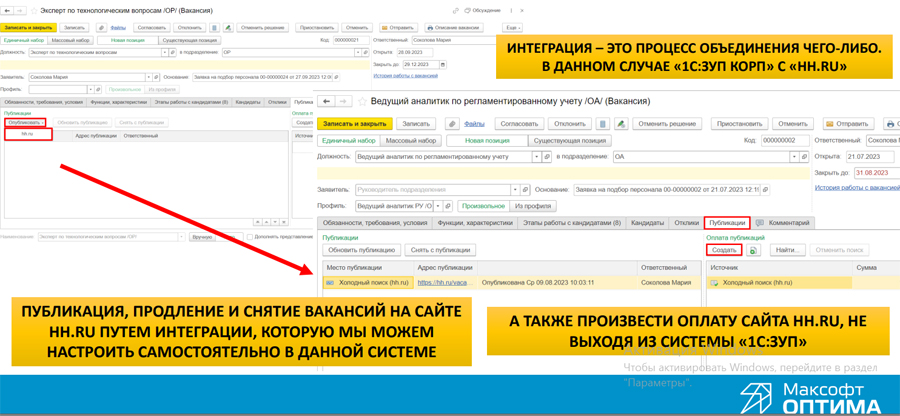Click the paperclip icon in the Ведущий аналитик window
The height and width of the screenshot is (416, 900).
pyautogui.click(x=452, y=123)
